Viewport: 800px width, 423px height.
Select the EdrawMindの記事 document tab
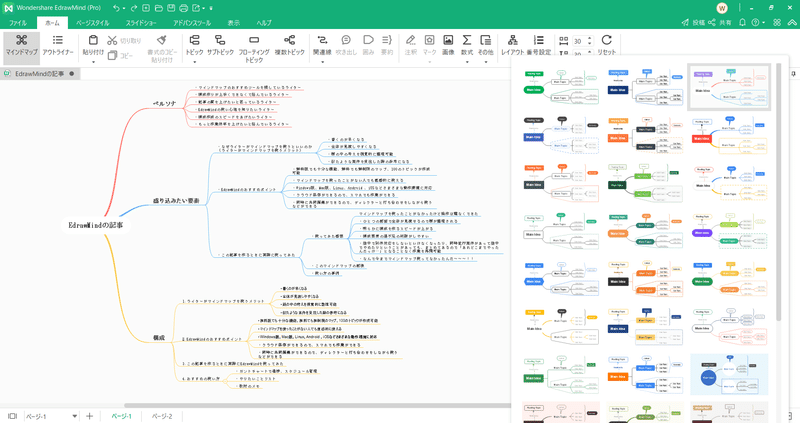pyautogui.click(x=40, y=73)
